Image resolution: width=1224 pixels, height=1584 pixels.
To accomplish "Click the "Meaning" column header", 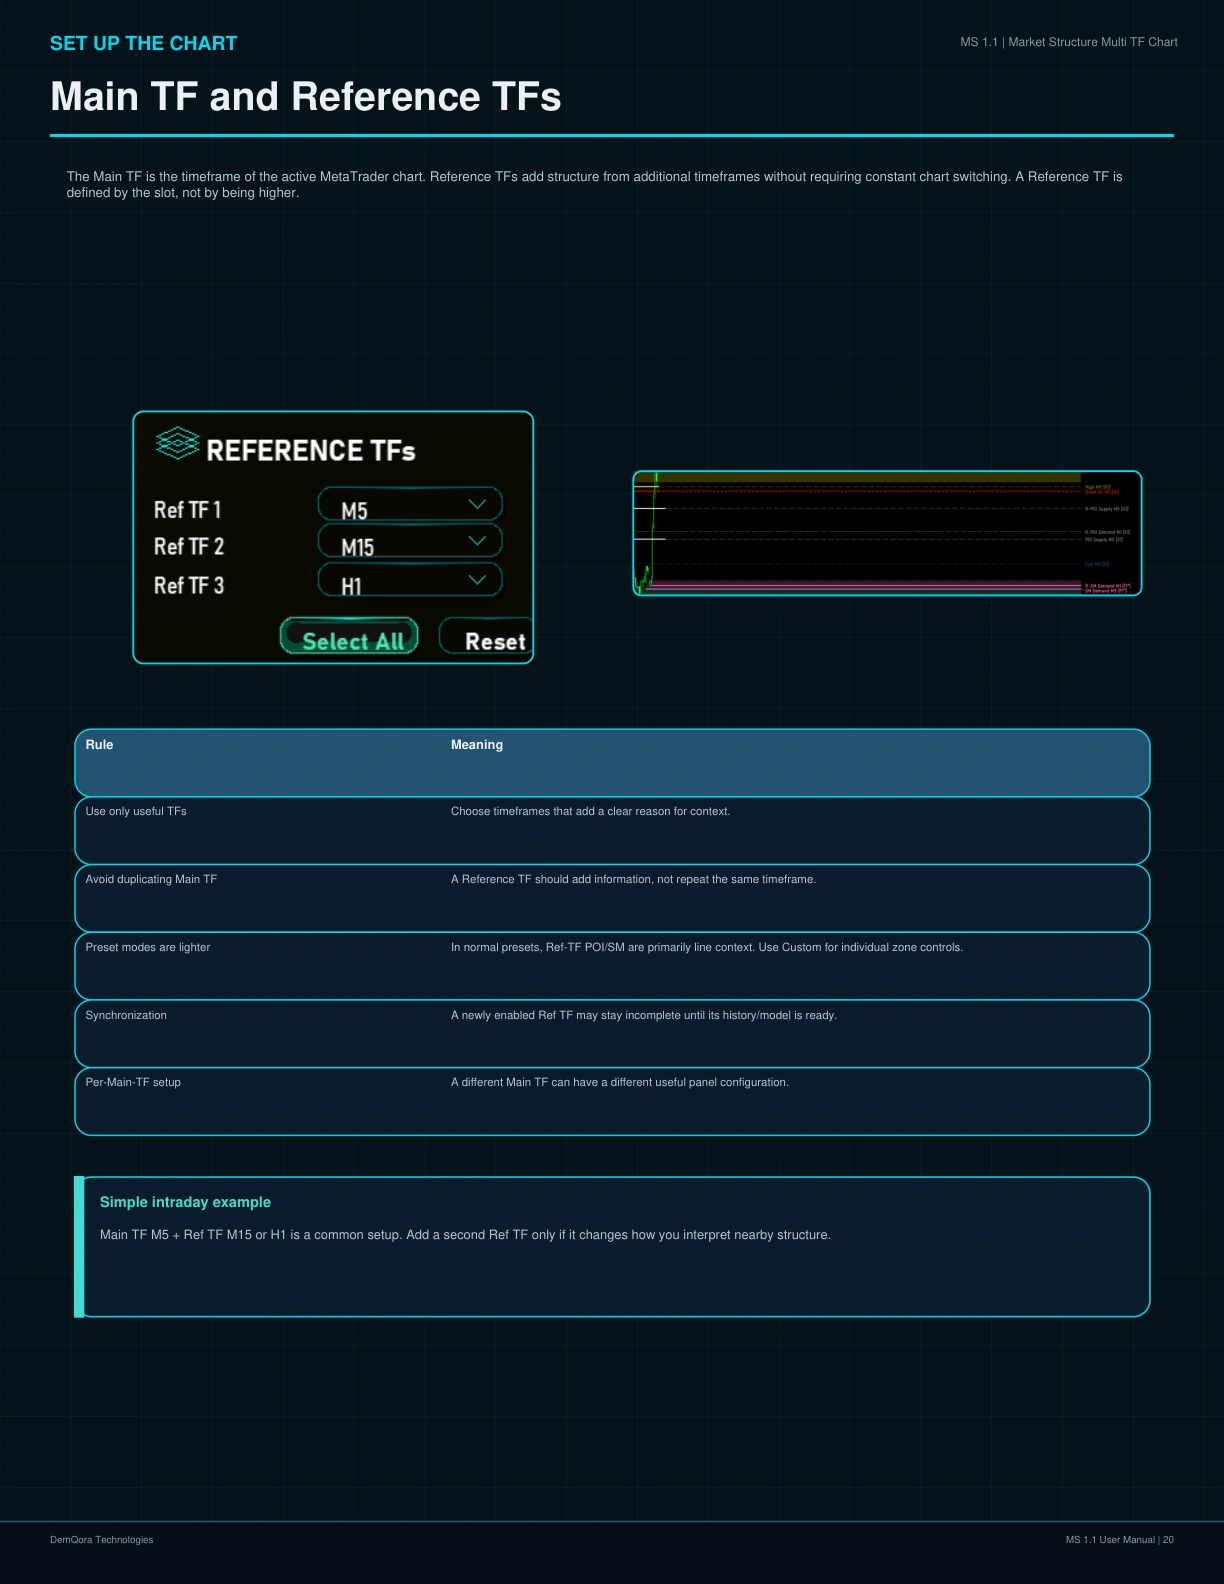I will (x=477, y=745).
